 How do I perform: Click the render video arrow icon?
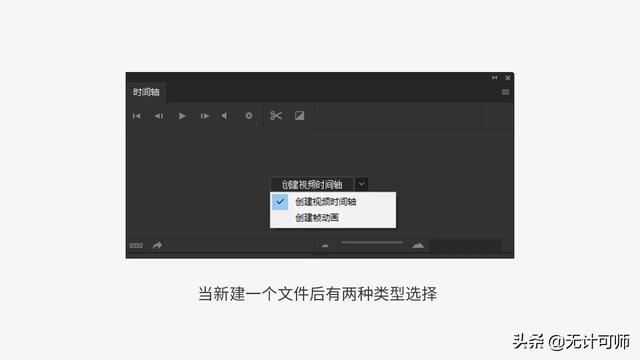click(157, 245)
